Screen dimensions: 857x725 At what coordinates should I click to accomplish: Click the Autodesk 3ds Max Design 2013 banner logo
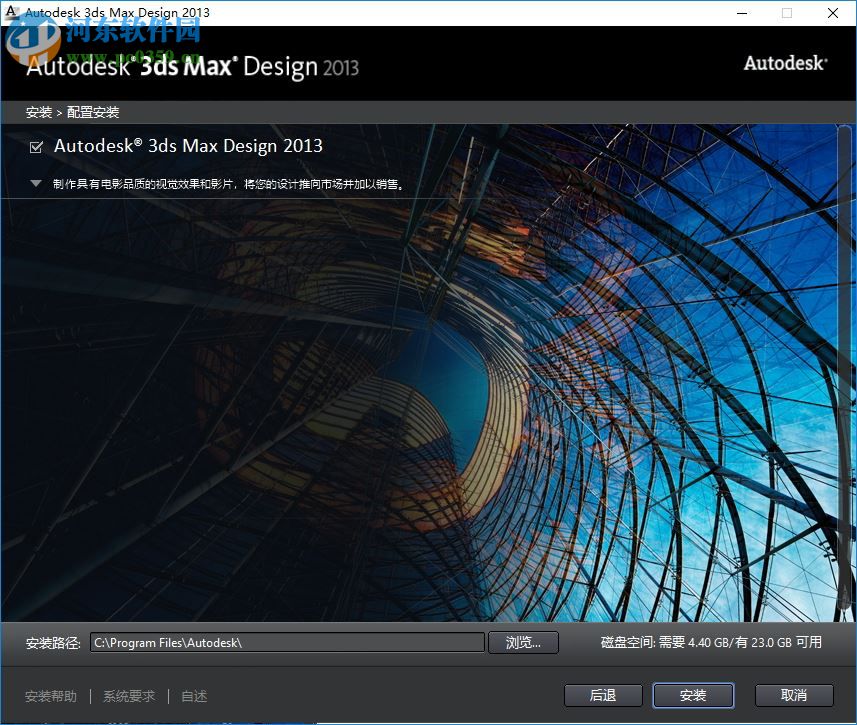[x=195, y=66]
